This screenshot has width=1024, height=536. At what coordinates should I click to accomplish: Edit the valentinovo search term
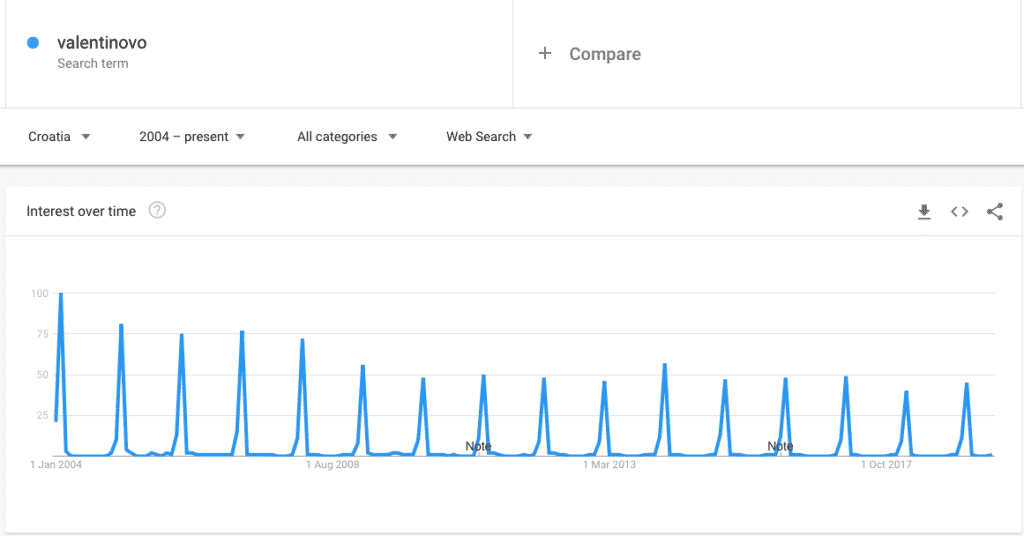(102, 43)
